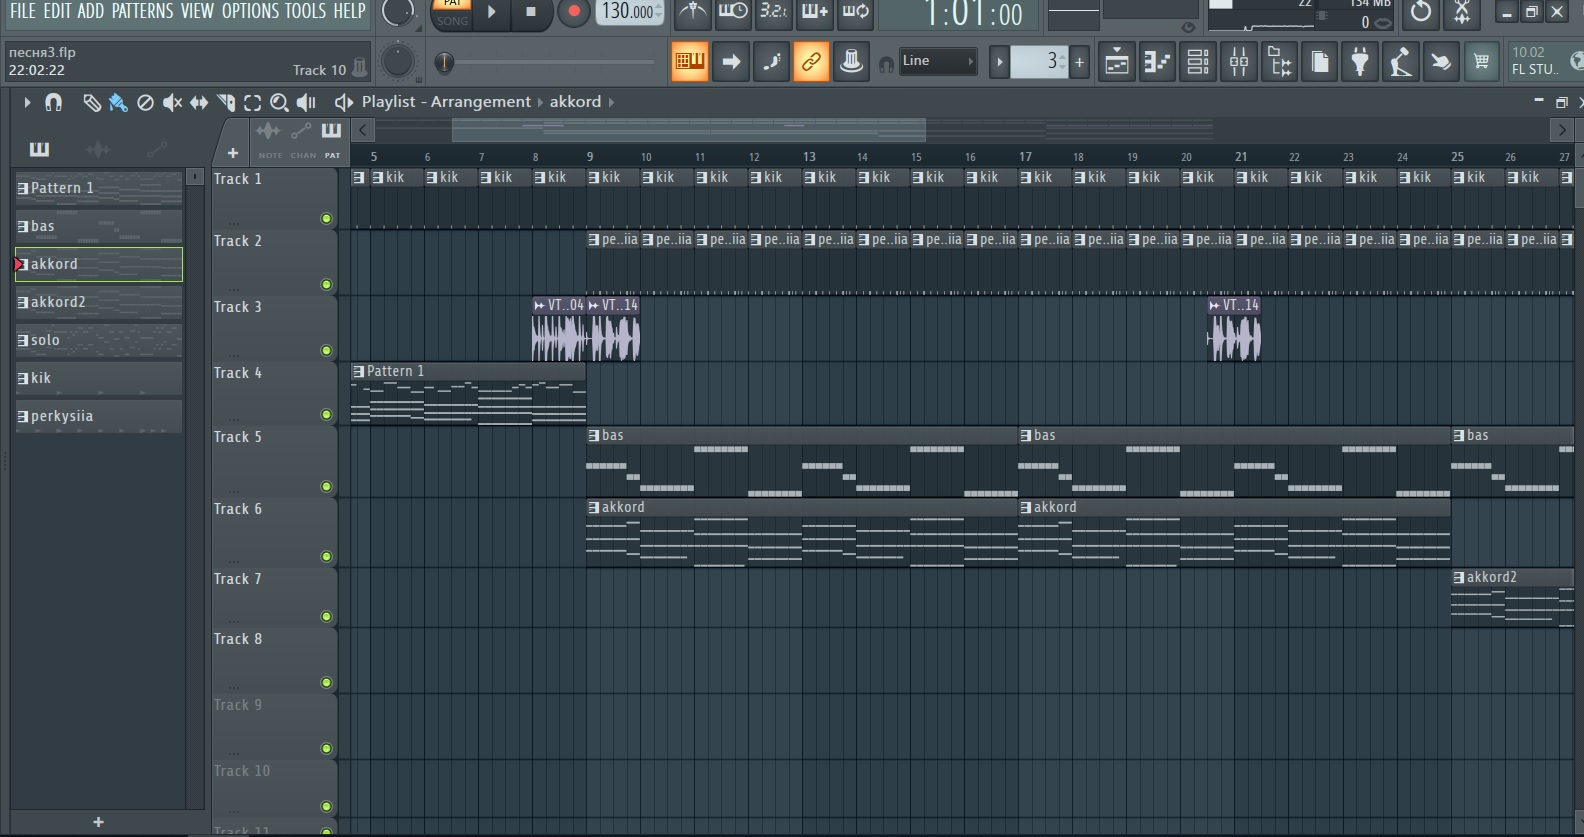Select the slice tool in playlist
The height and width of the screenshot is (837, 1584).
click(226, 102)
